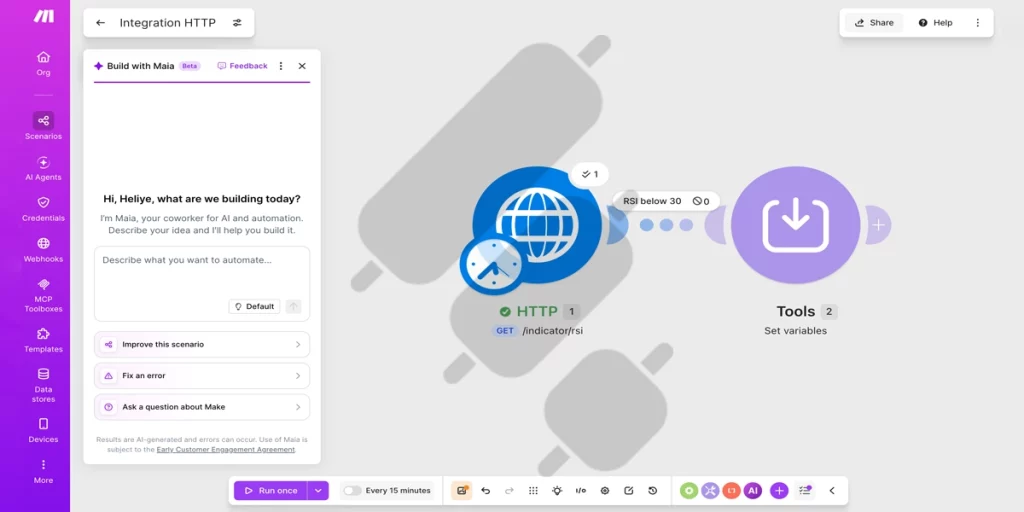The image size is (1024, 512).
Task: Open MCP Toolboxes section
Action: click(43, 295)
